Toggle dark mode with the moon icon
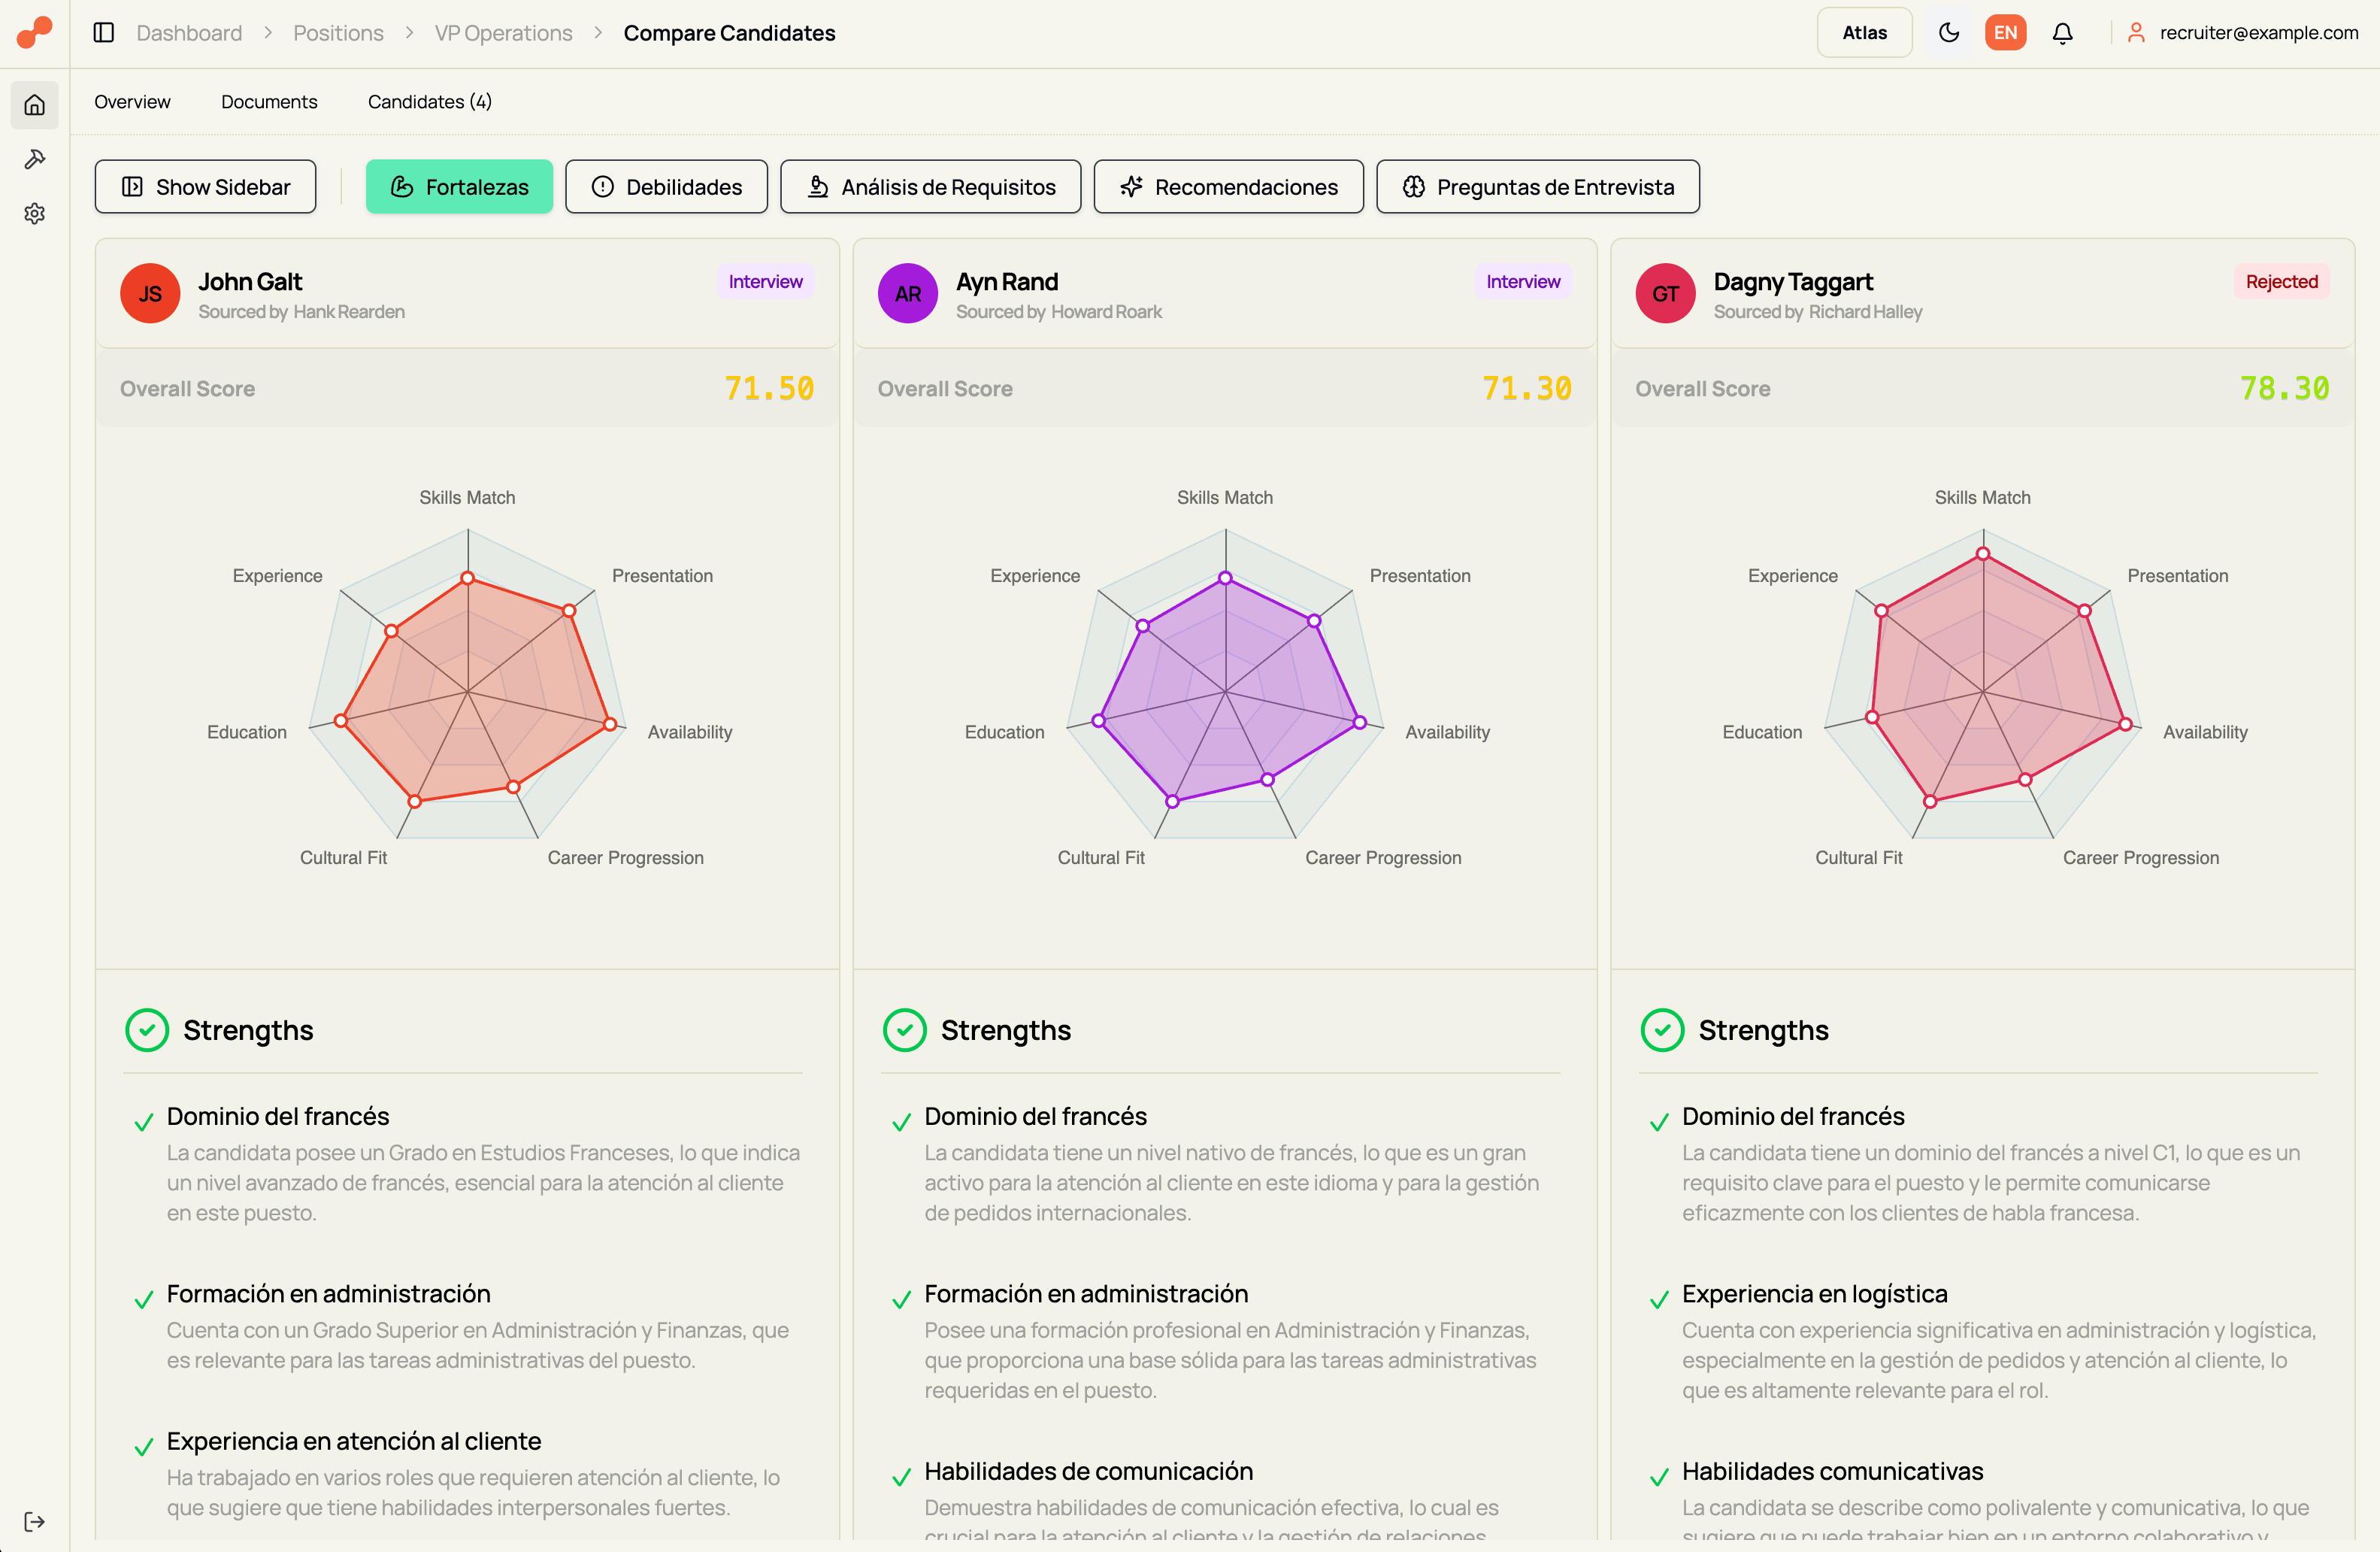Viewport: 2380px width, 1552px height. [1948, 32]
